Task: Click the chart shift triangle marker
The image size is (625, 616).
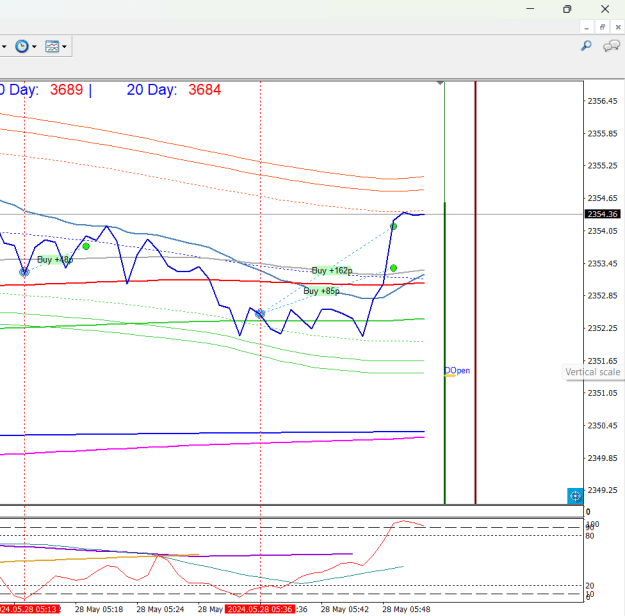Action: [x=440, y=83]
